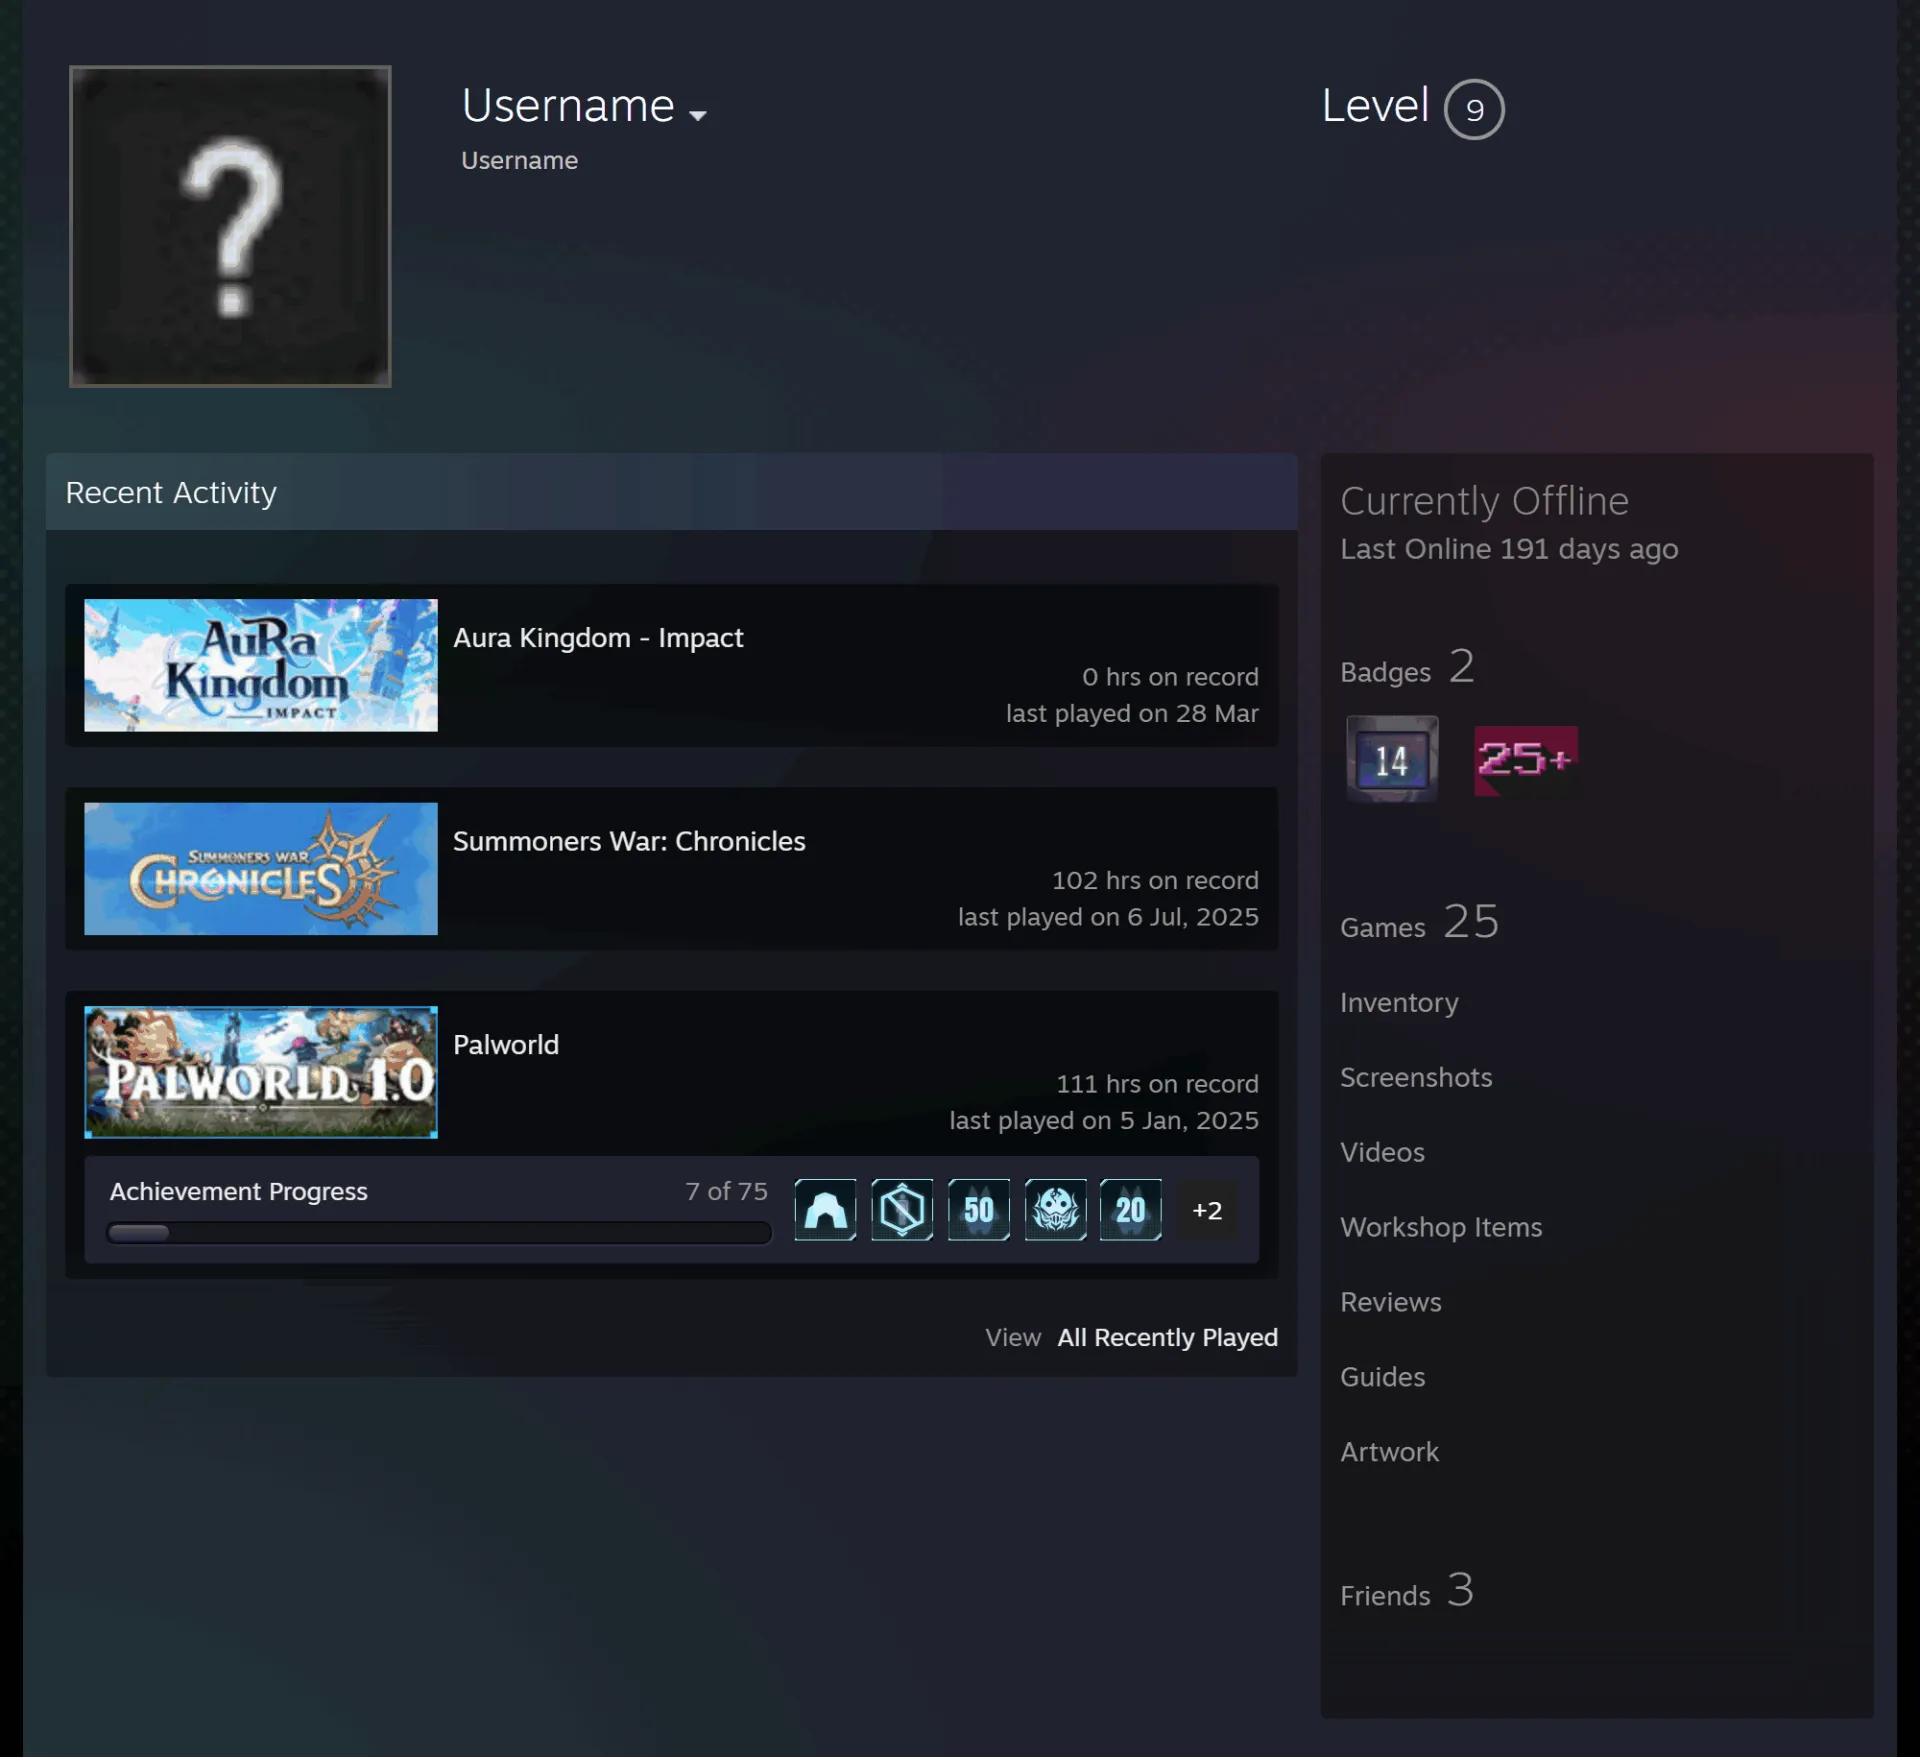The image size is (1920, 1757).
Task: Open Artwork in profile sidebar
Action: click(1389, 1452)
